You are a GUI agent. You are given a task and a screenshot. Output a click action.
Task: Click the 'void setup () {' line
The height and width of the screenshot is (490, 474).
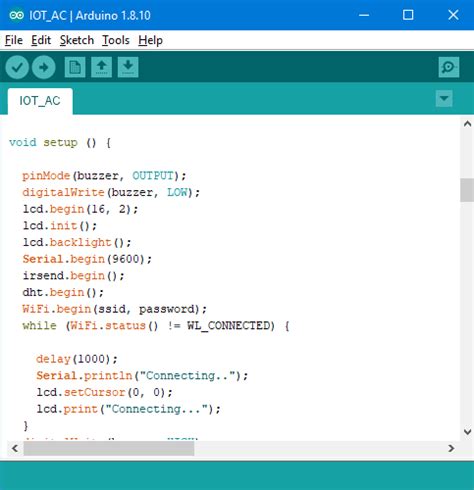coord(60,143)
